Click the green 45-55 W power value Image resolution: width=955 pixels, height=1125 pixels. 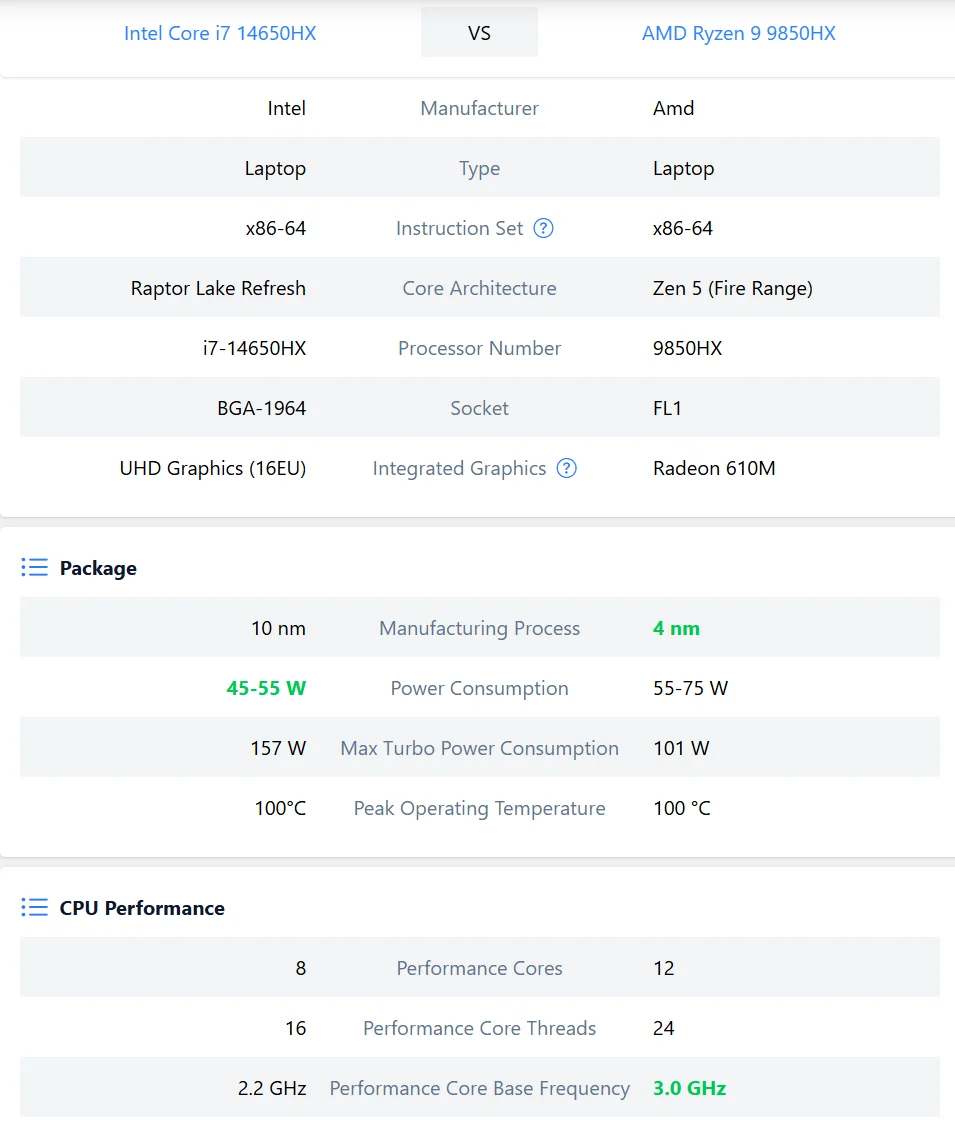266,688
